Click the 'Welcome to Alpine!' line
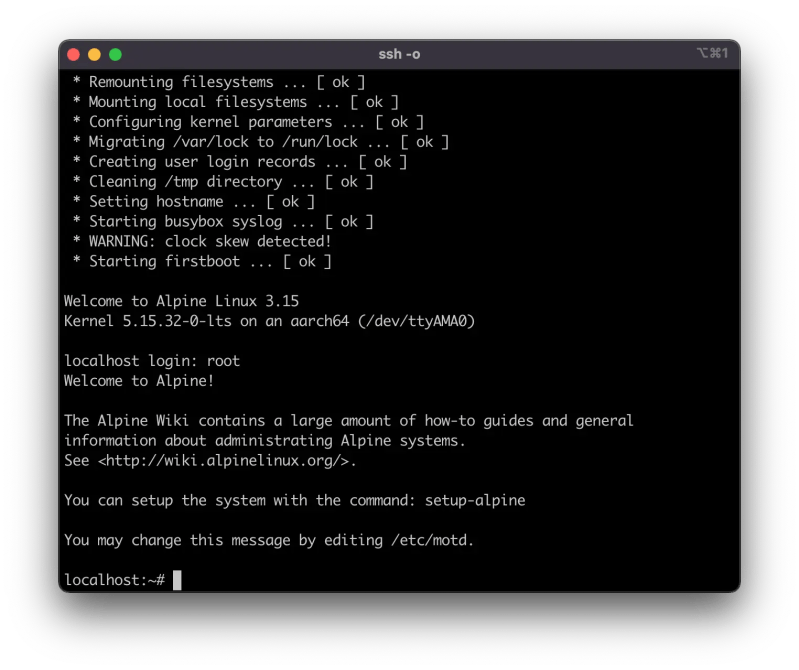 pos(139,381)
